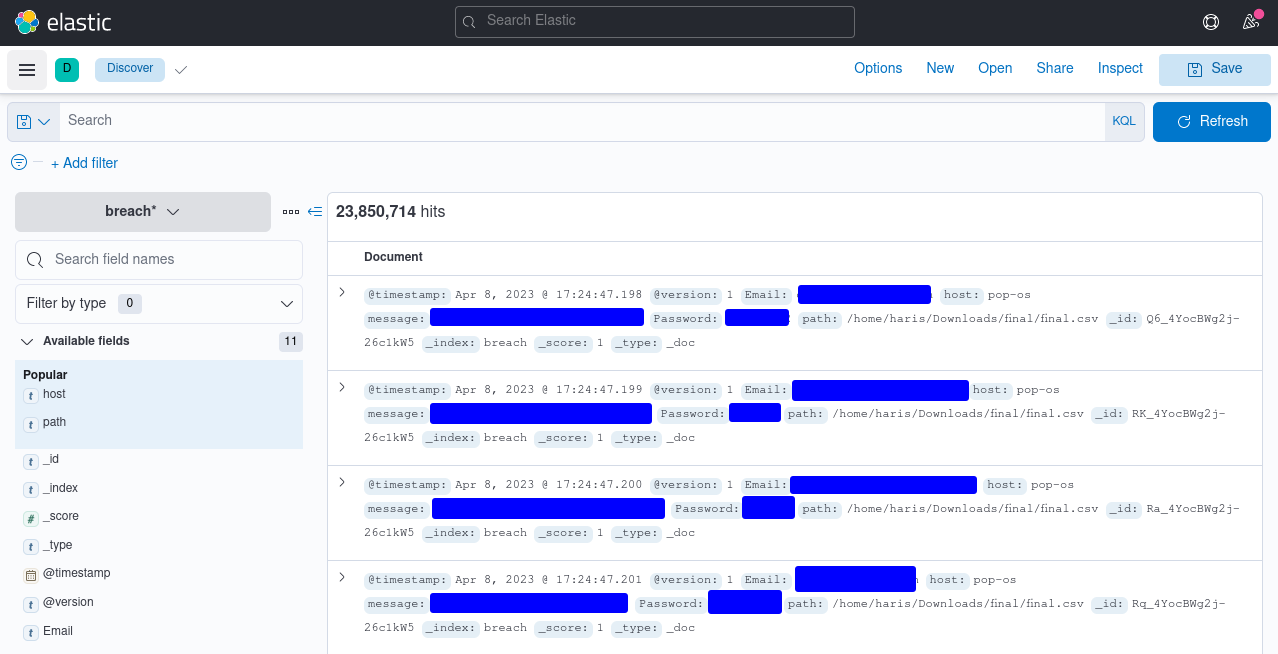1278x654 pixels.
Task: Open the Filter by type dropdown
Action: coord(159,304)
